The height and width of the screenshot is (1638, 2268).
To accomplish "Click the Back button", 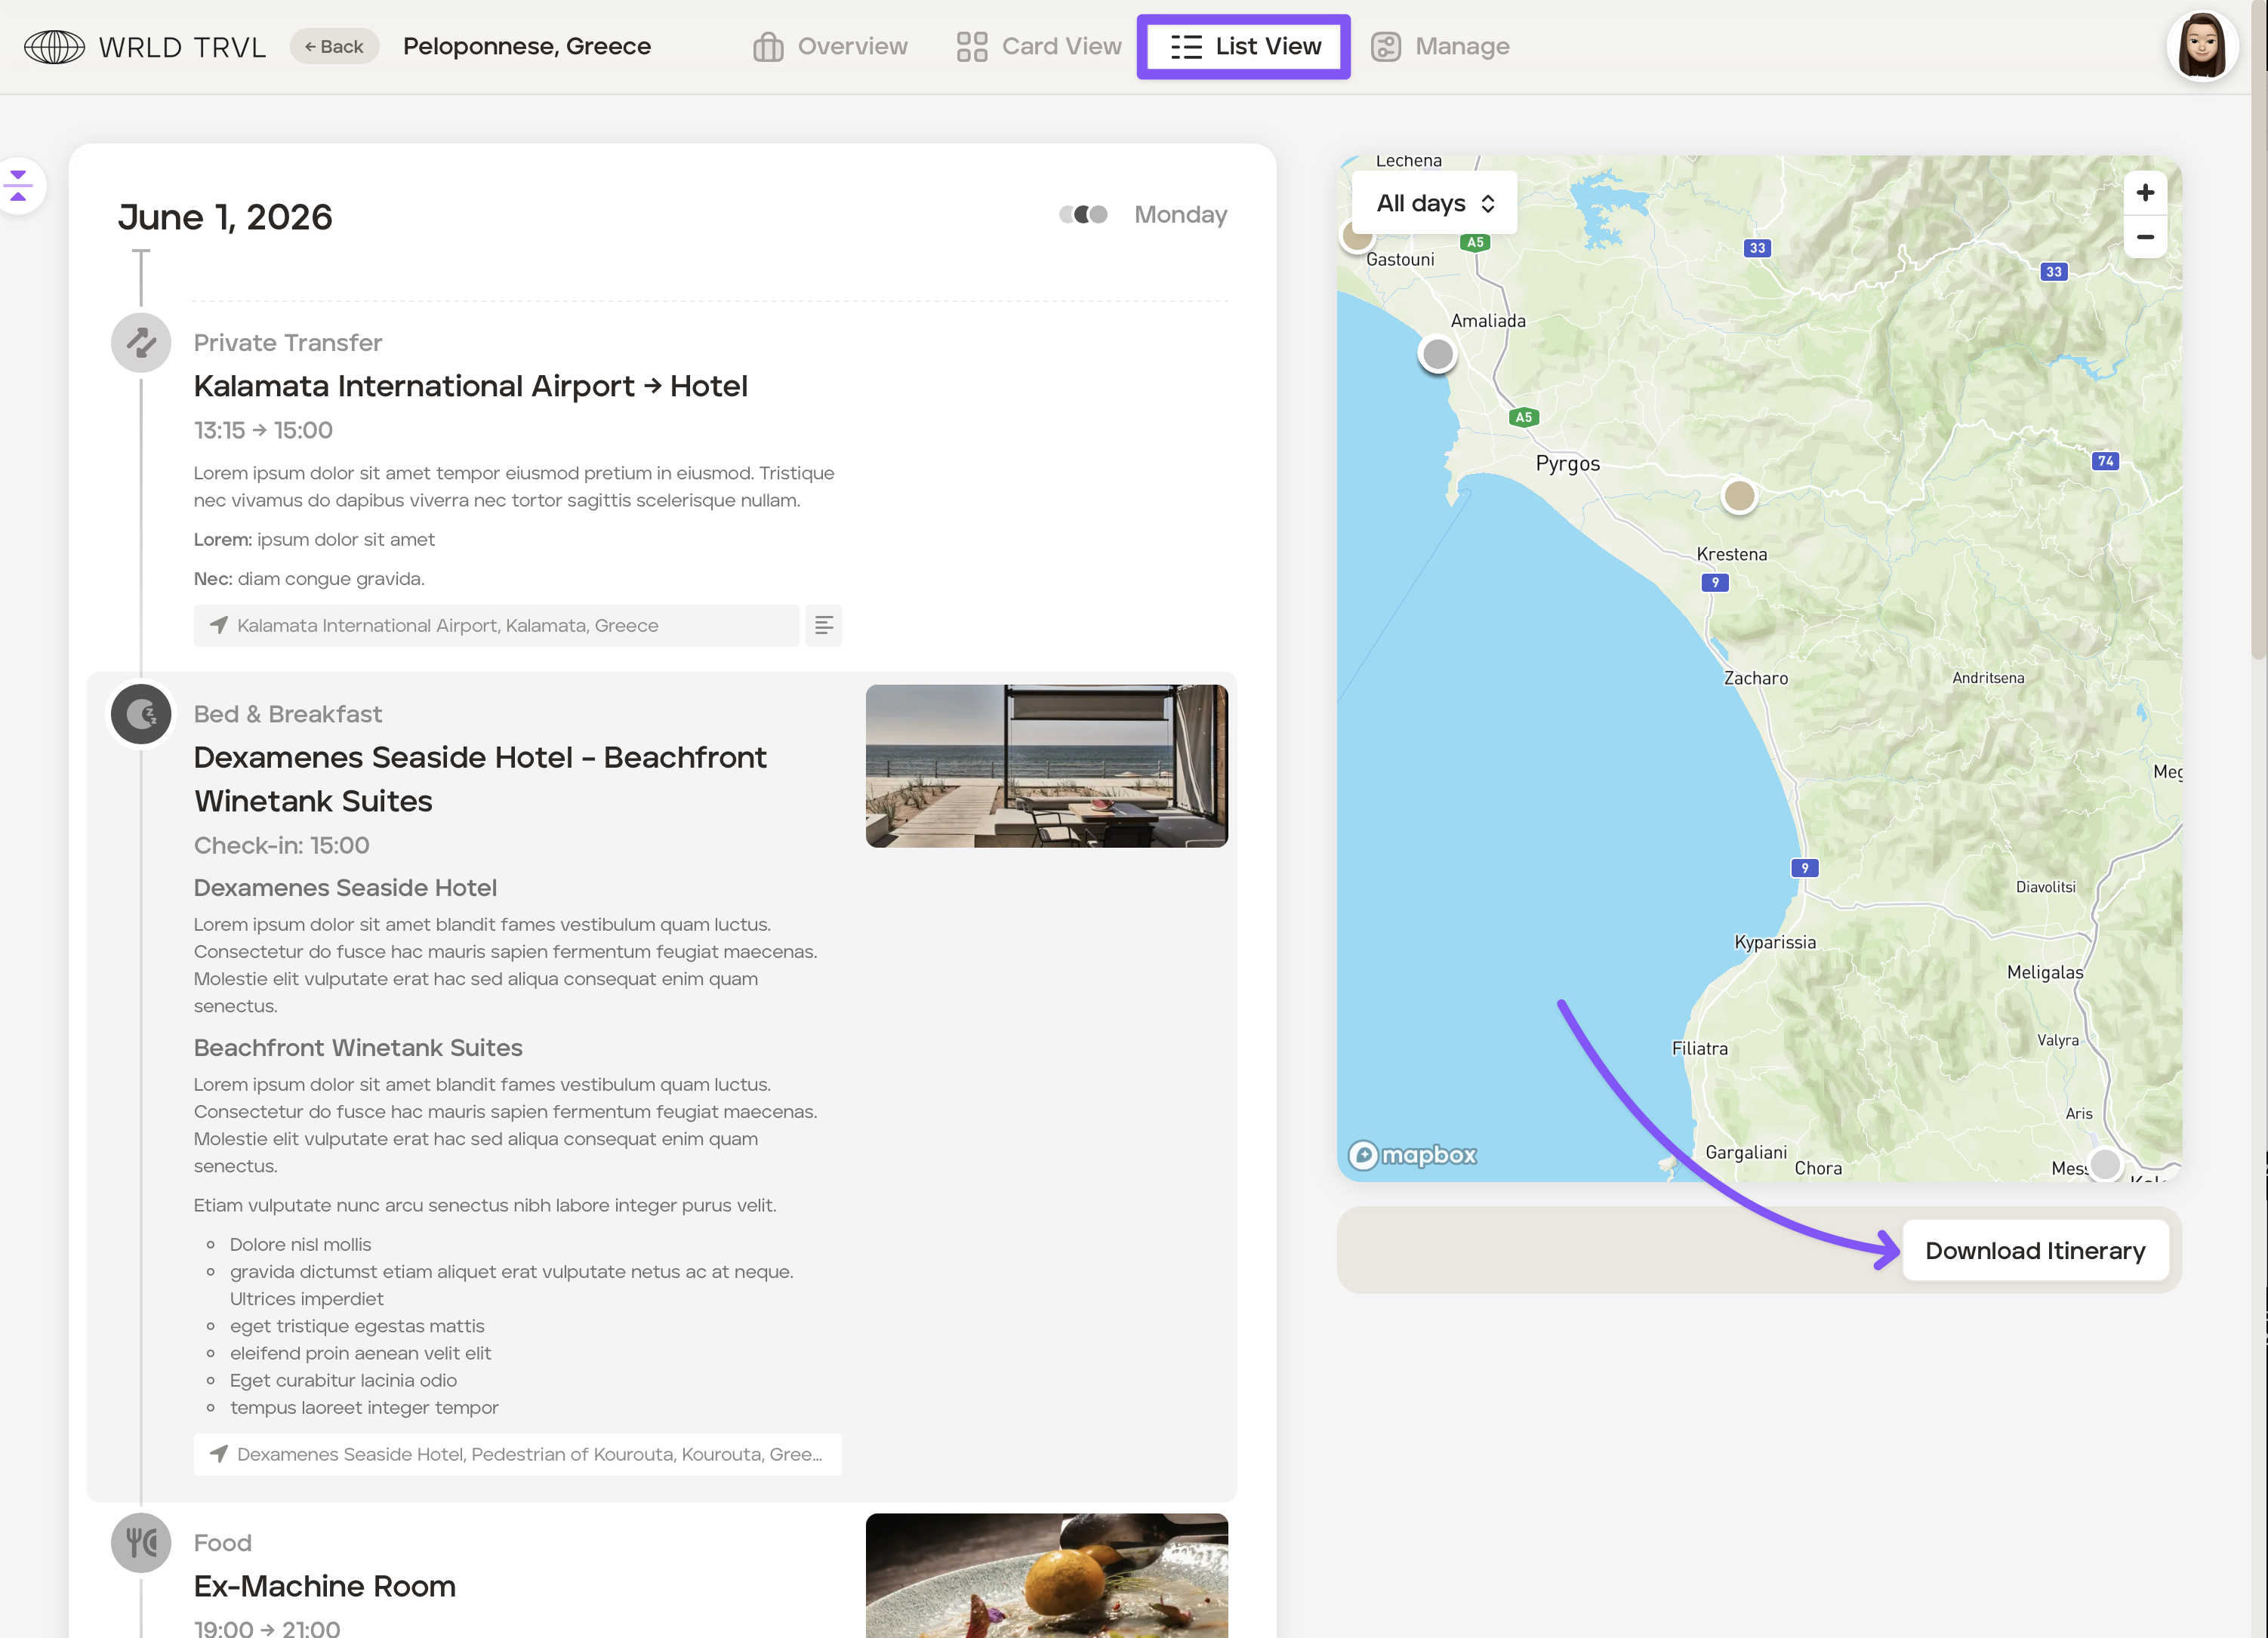I will 334,47.
